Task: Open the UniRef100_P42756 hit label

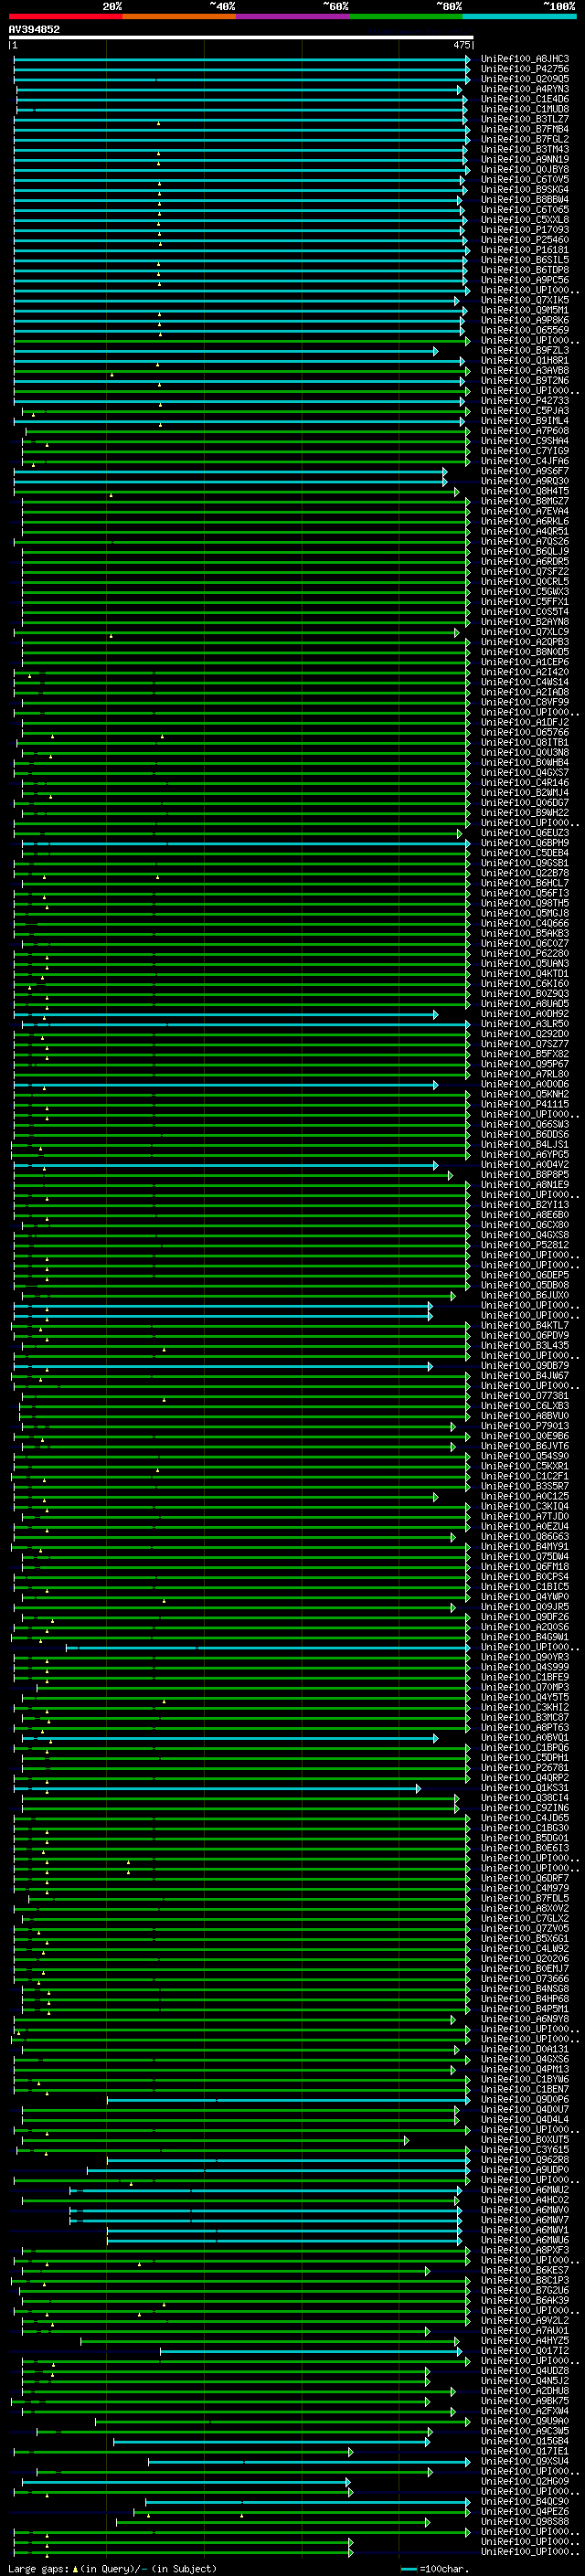Action: click(524, 69)
